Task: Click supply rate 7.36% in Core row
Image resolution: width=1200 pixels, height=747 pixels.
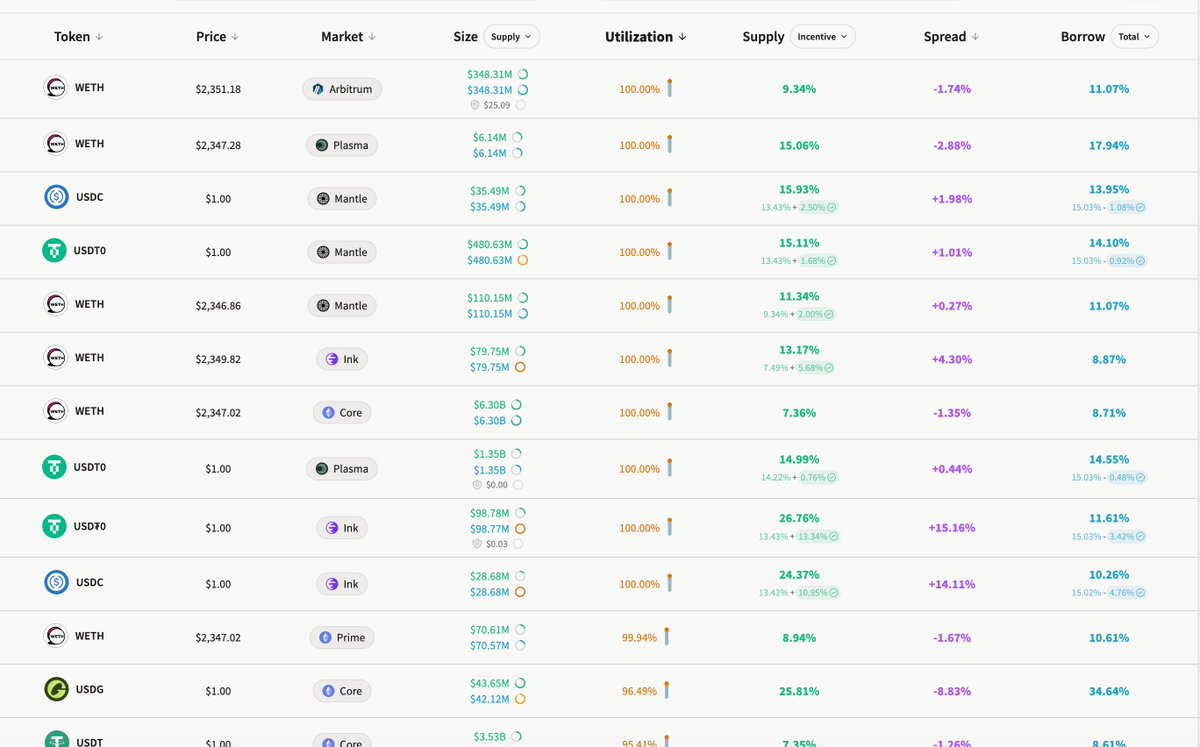Action: coord(799,413)
